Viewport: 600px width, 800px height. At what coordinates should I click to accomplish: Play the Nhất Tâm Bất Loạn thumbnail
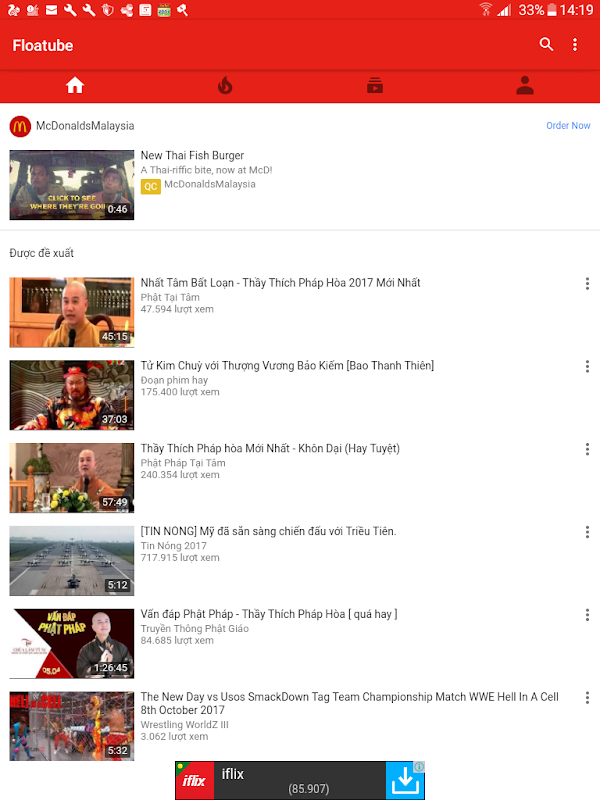click(72, 312)
